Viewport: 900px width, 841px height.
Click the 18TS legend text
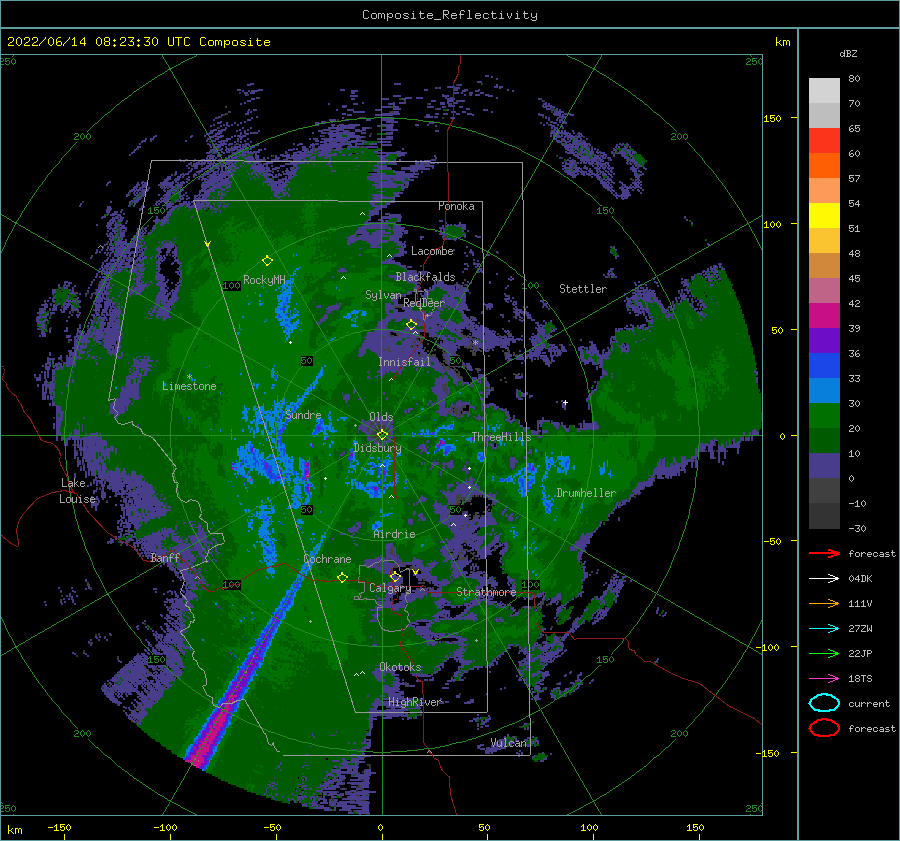pos(860,679)
